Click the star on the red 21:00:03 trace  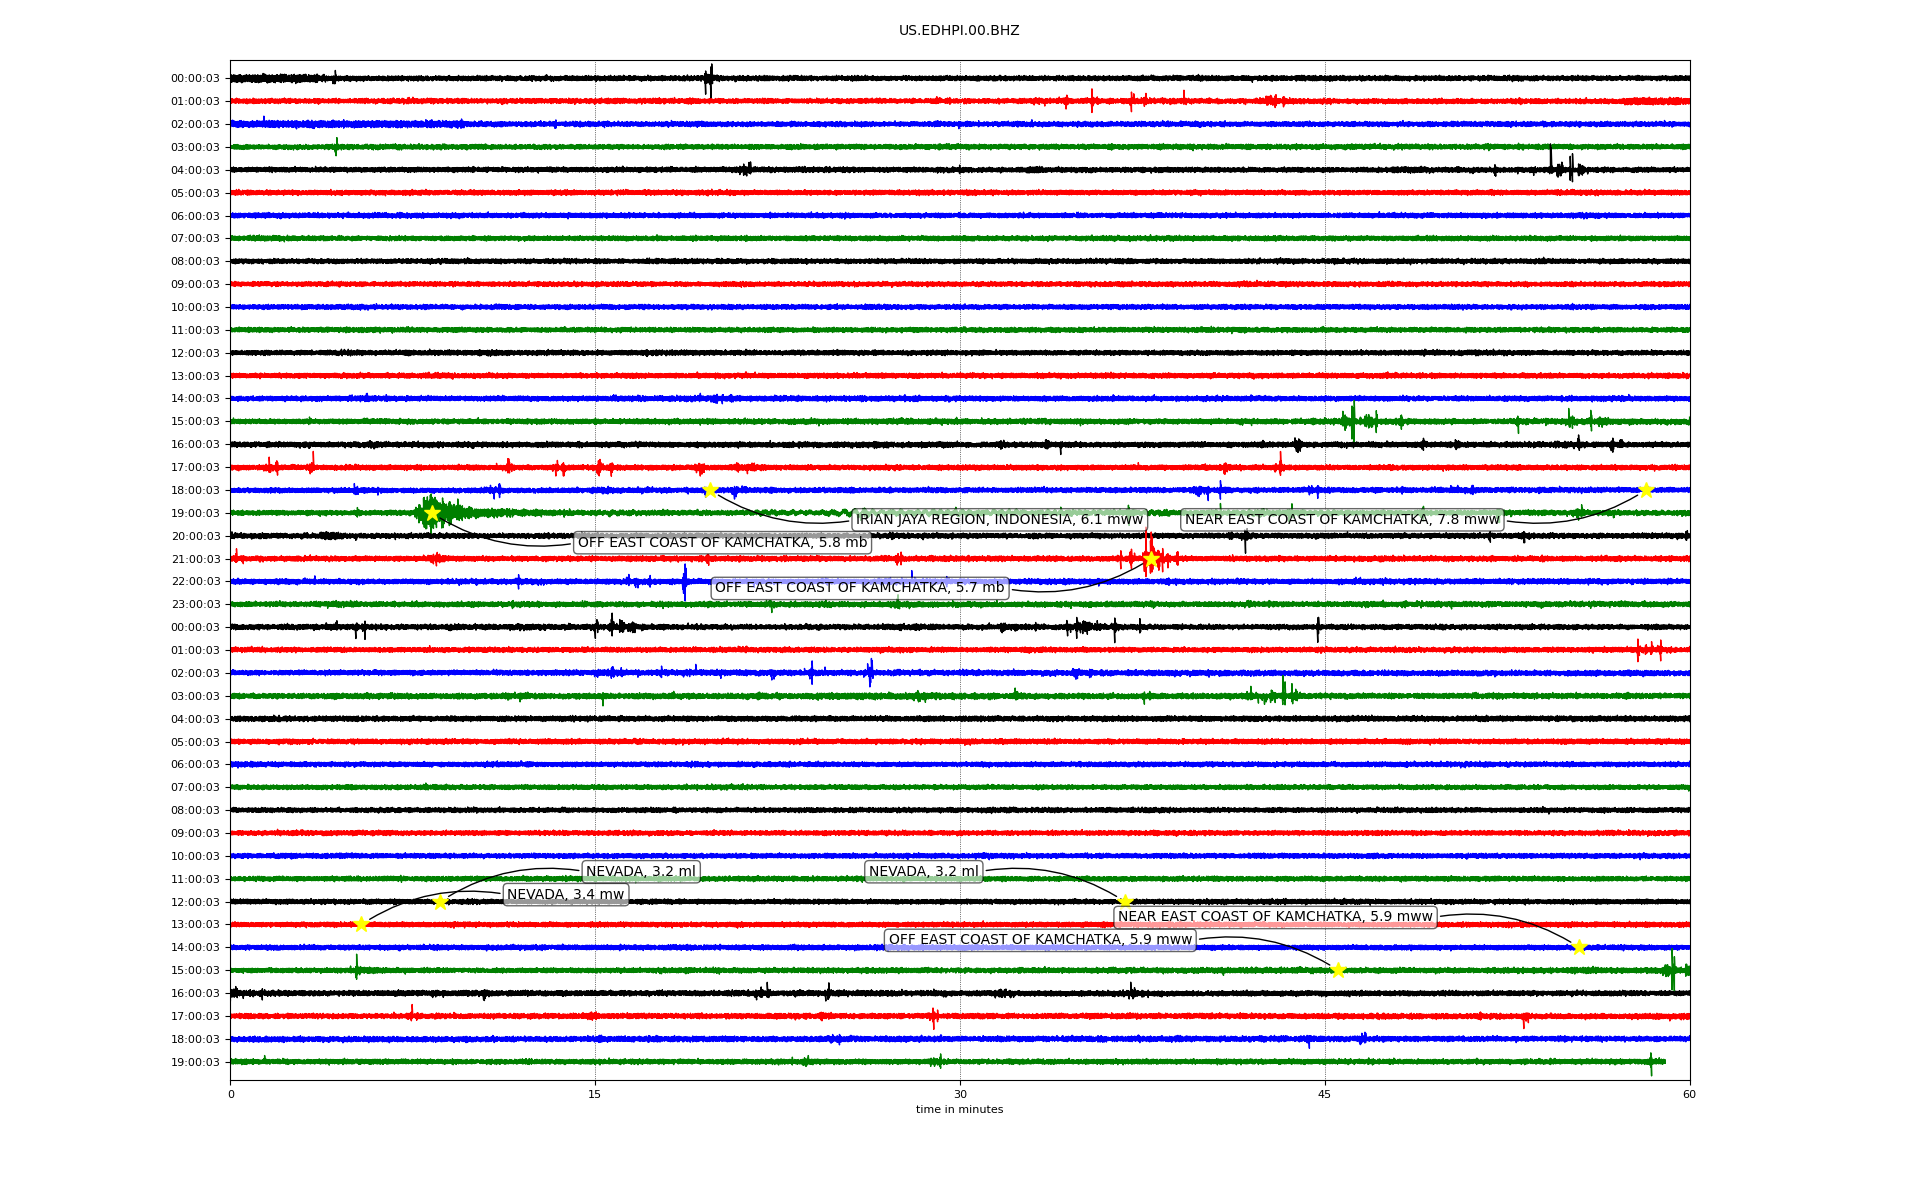click(x=1150, y=558)
